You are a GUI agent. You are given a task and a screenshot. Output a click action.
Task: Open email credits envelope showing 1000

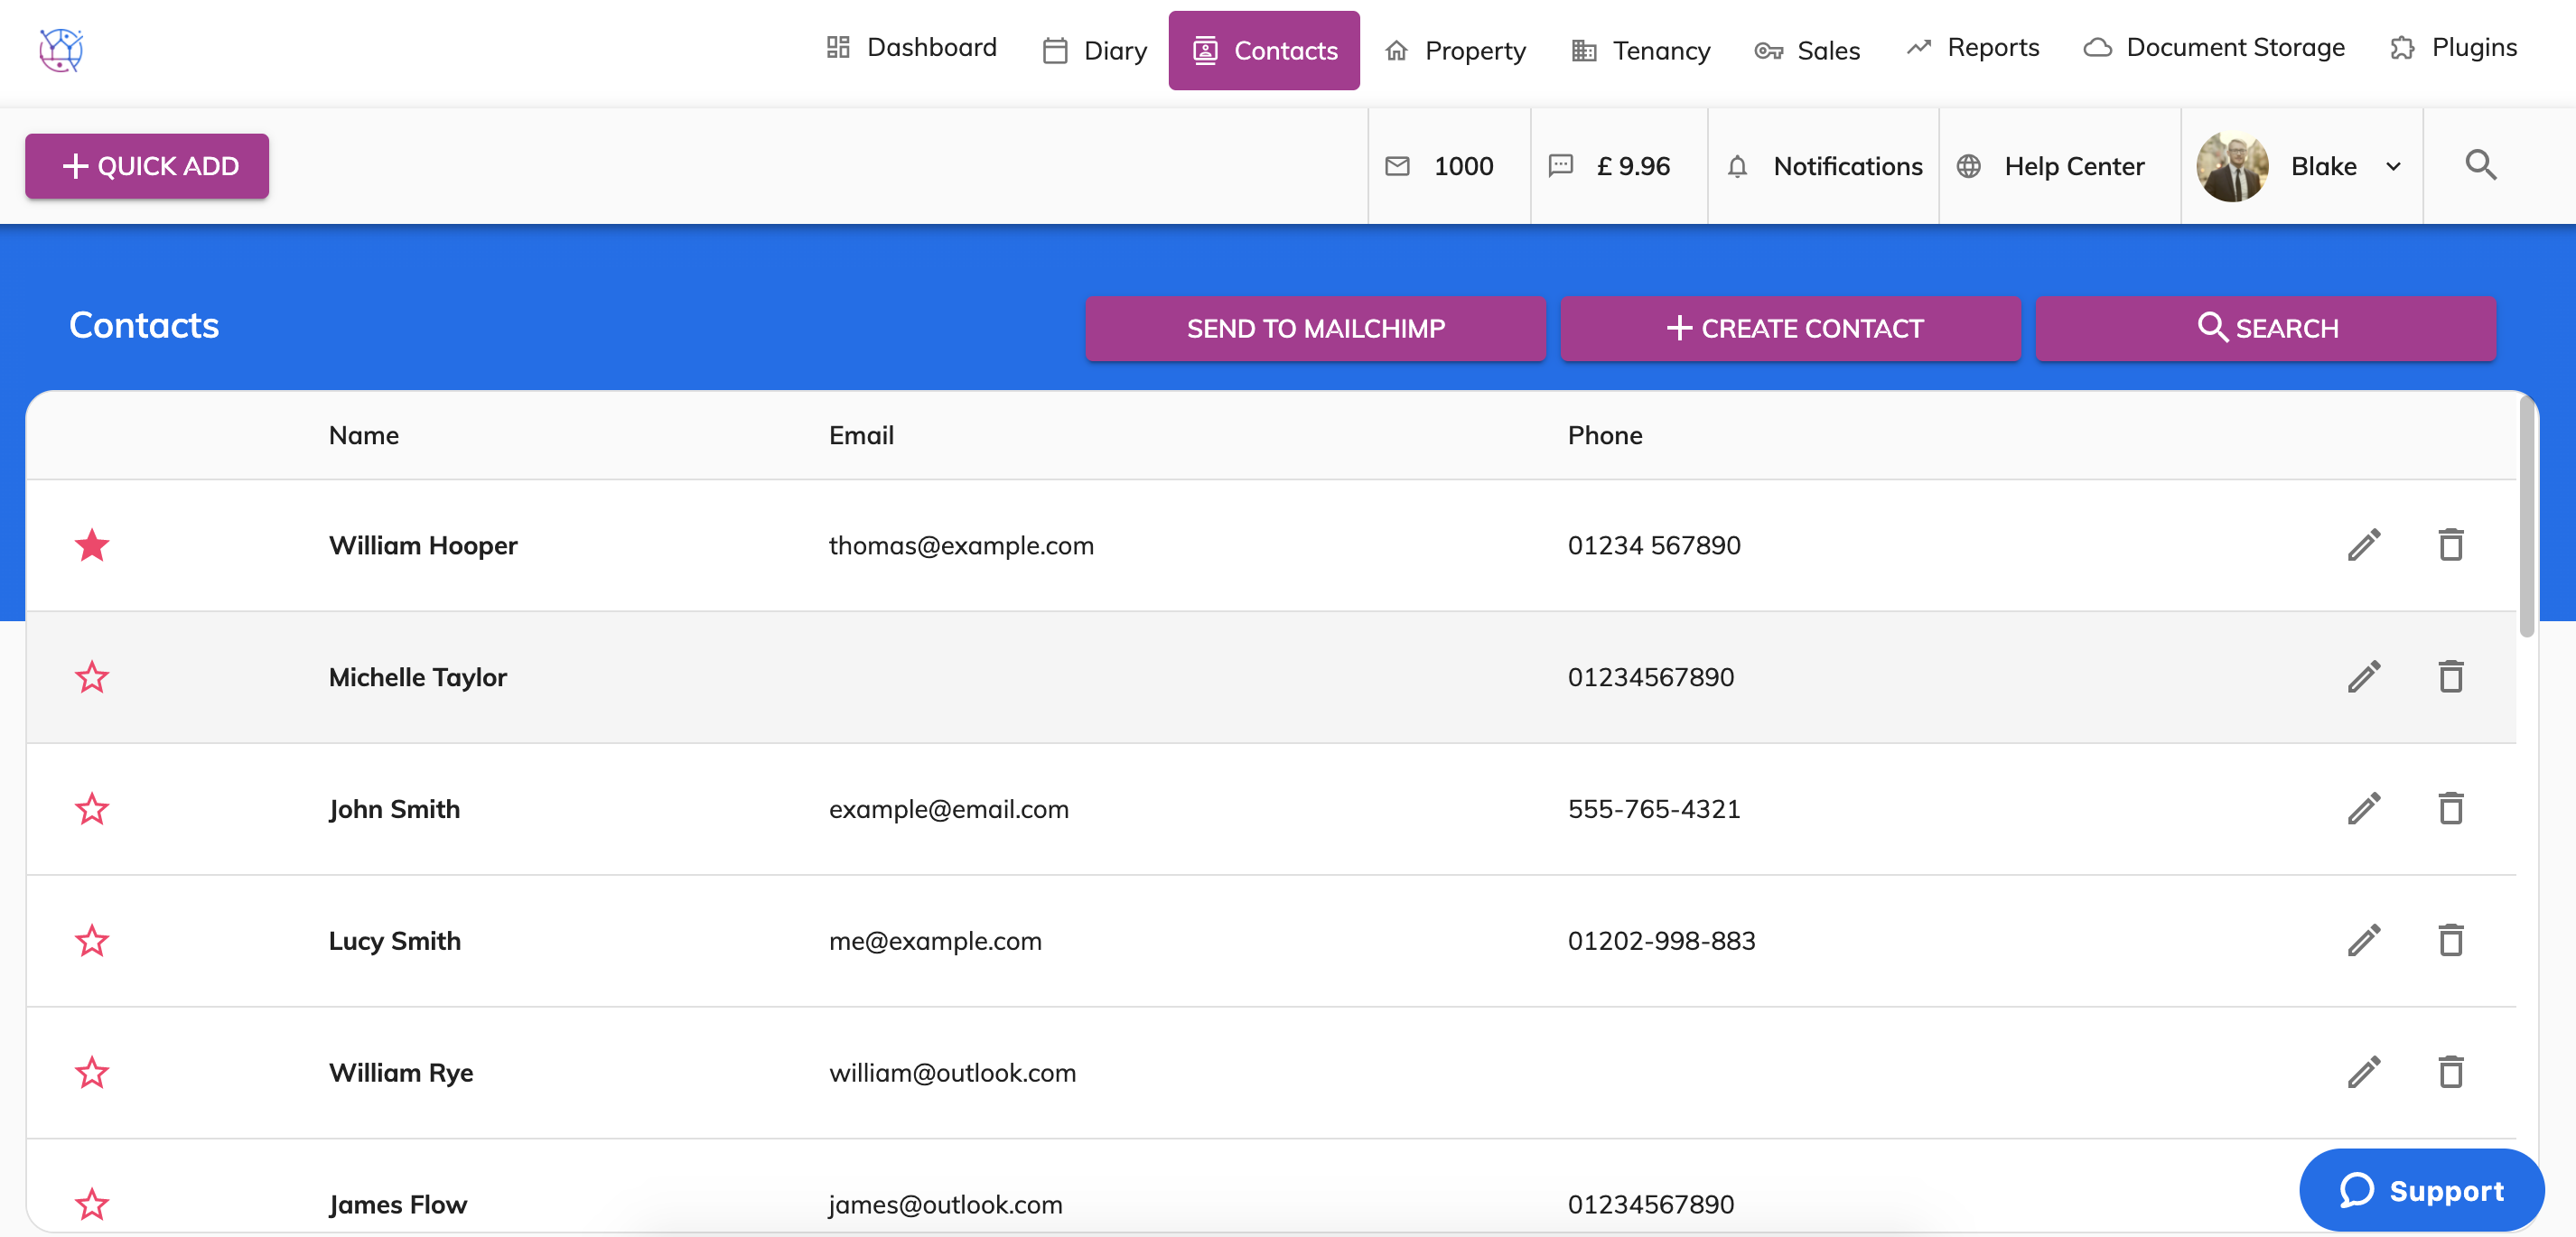1440,166
